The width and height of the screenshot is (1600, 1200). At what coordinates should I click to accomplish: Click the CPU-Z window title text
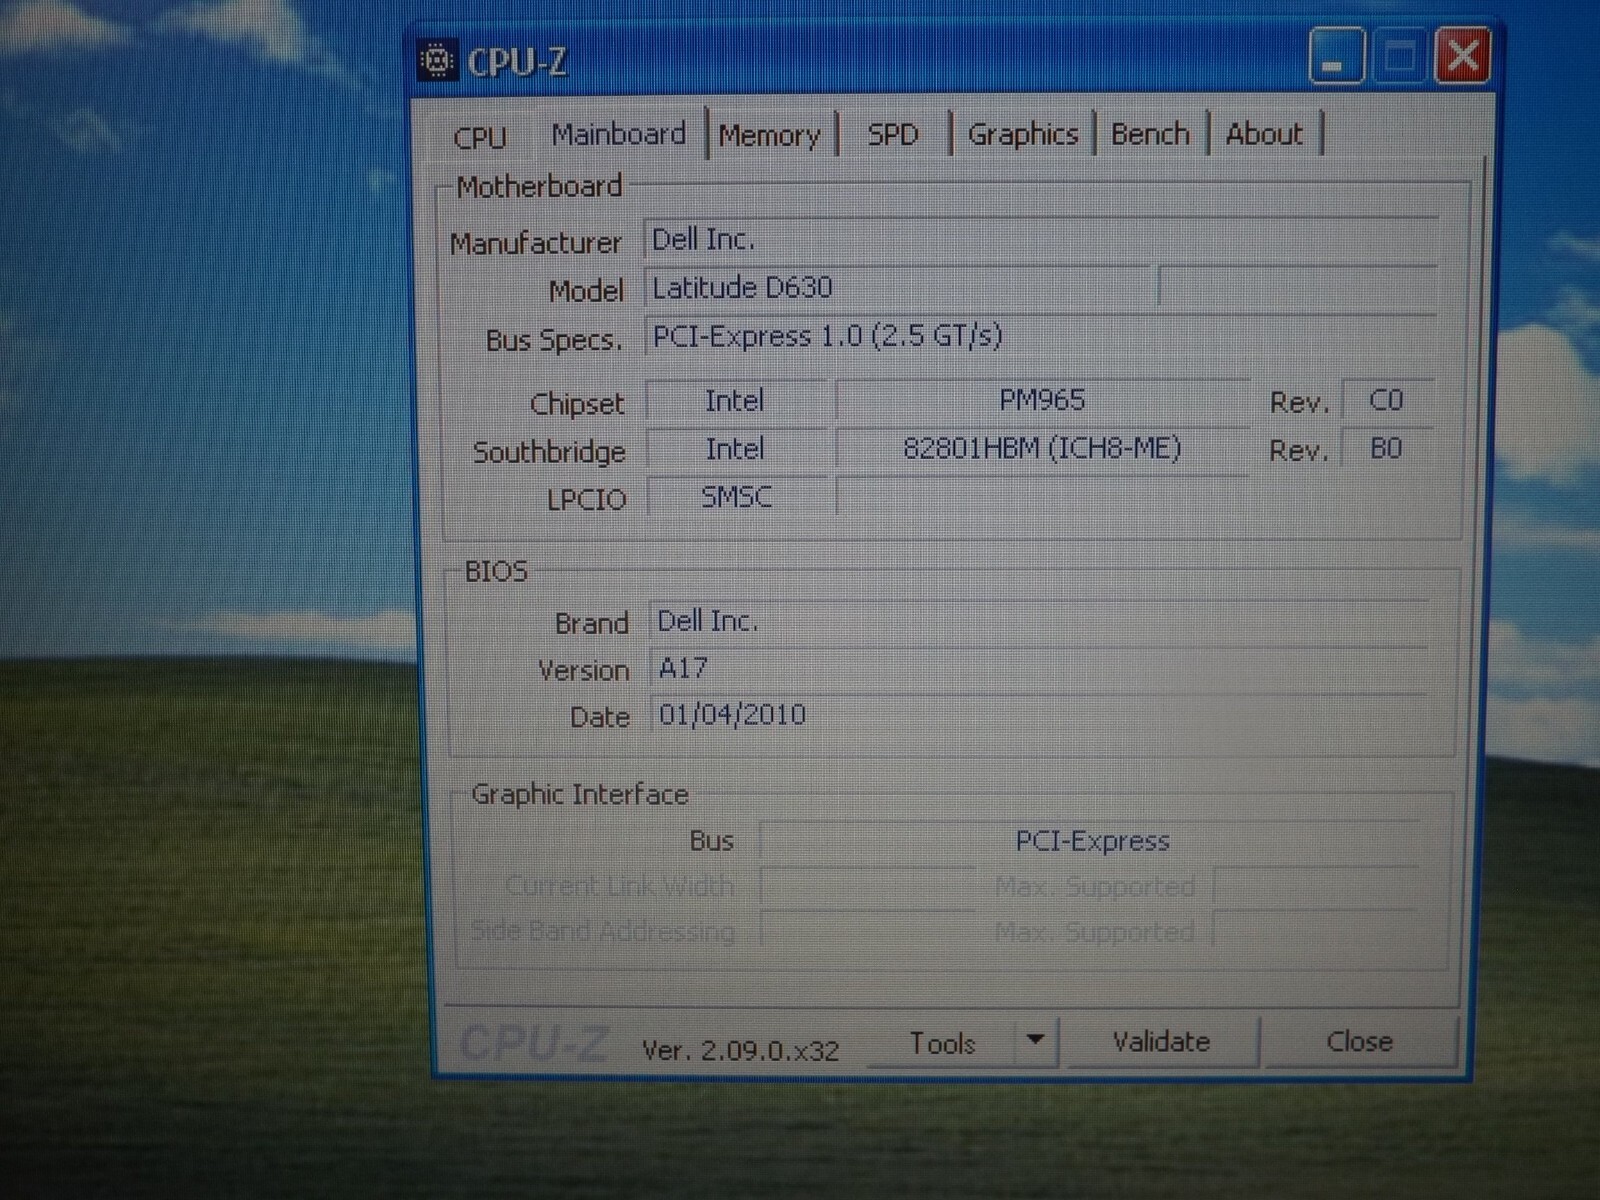point(517,62)
